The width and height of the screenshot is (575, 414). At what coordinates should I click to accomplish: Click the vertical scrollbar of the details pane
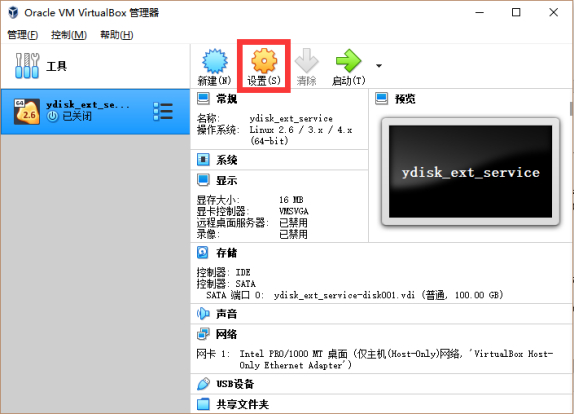point(572,109)
